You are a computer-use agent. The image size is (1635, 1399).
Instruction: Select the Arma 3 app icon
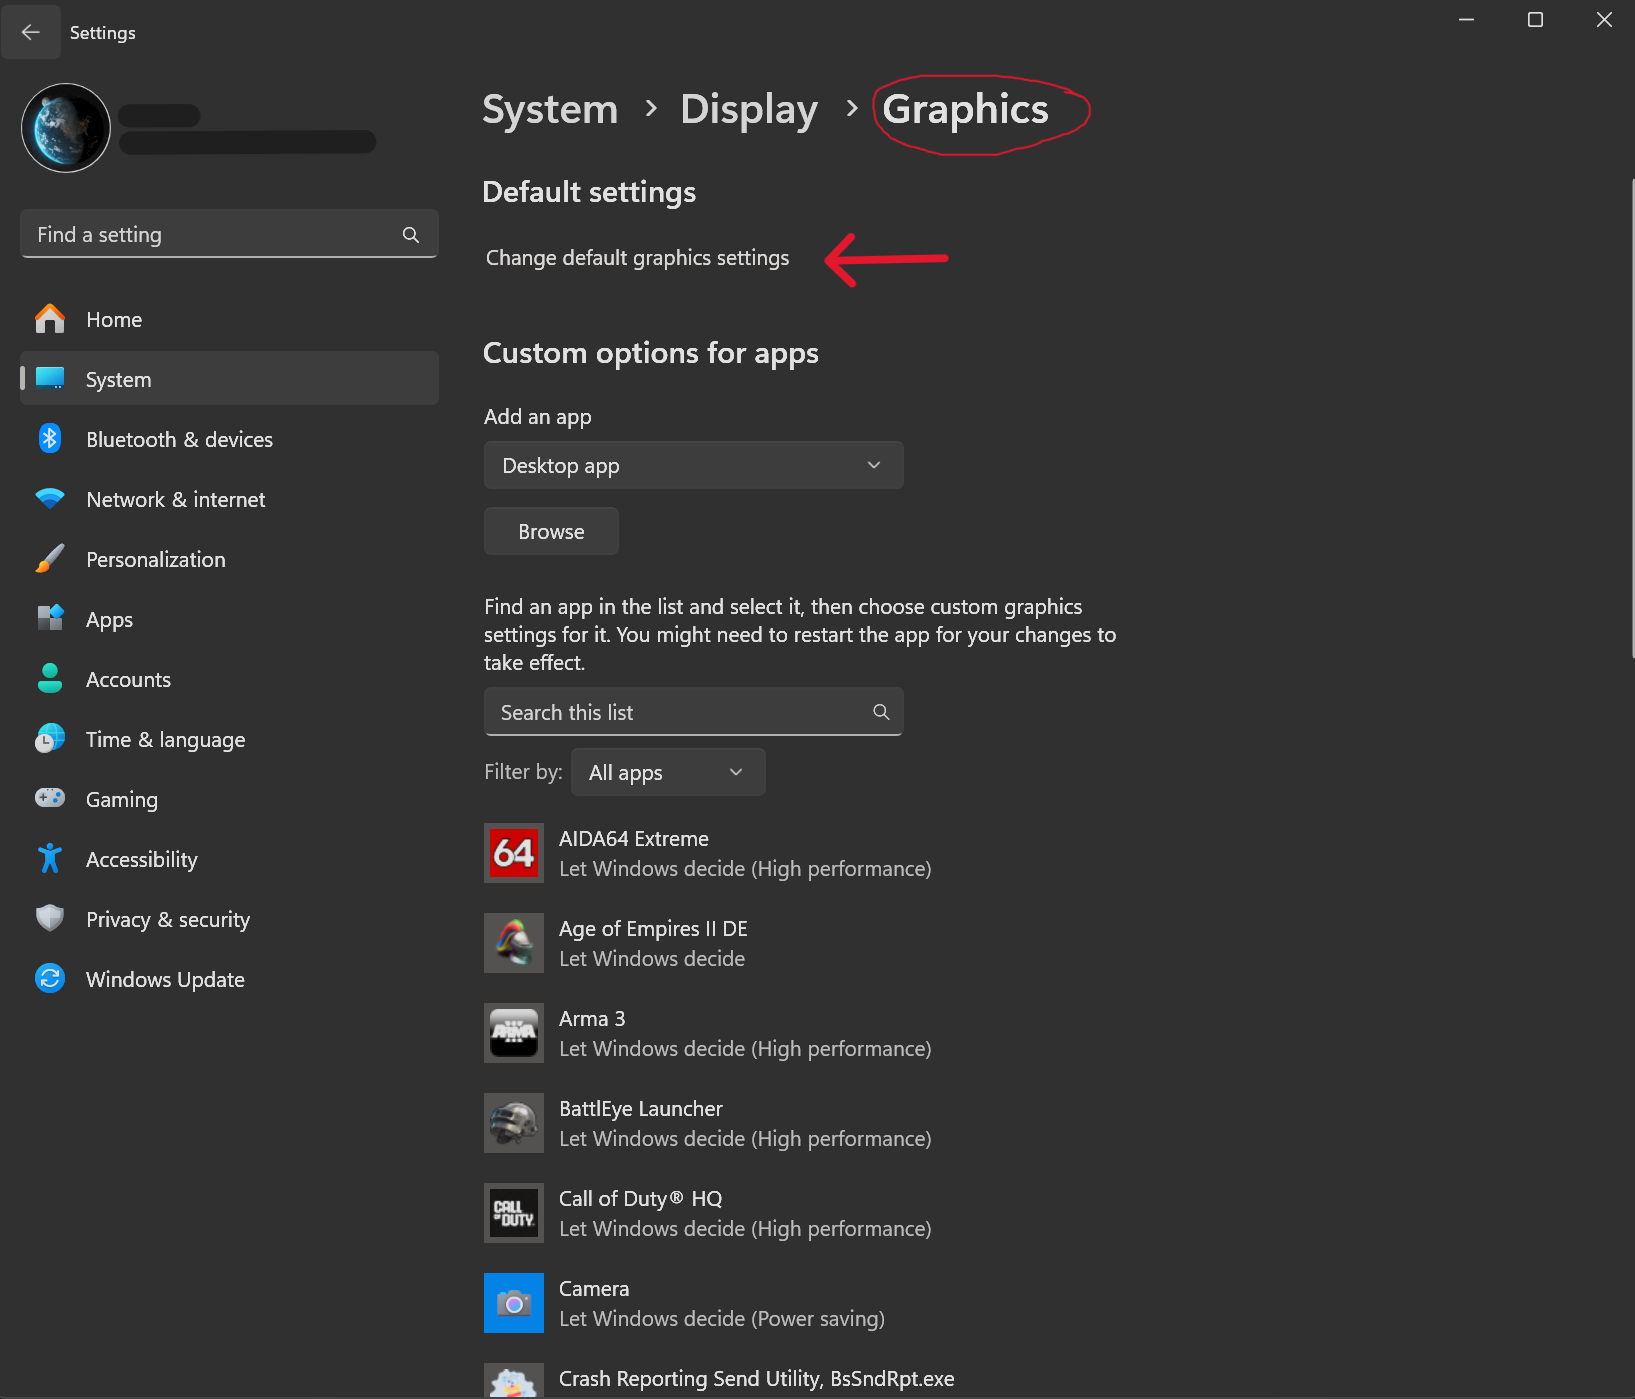coord(513,1033)
